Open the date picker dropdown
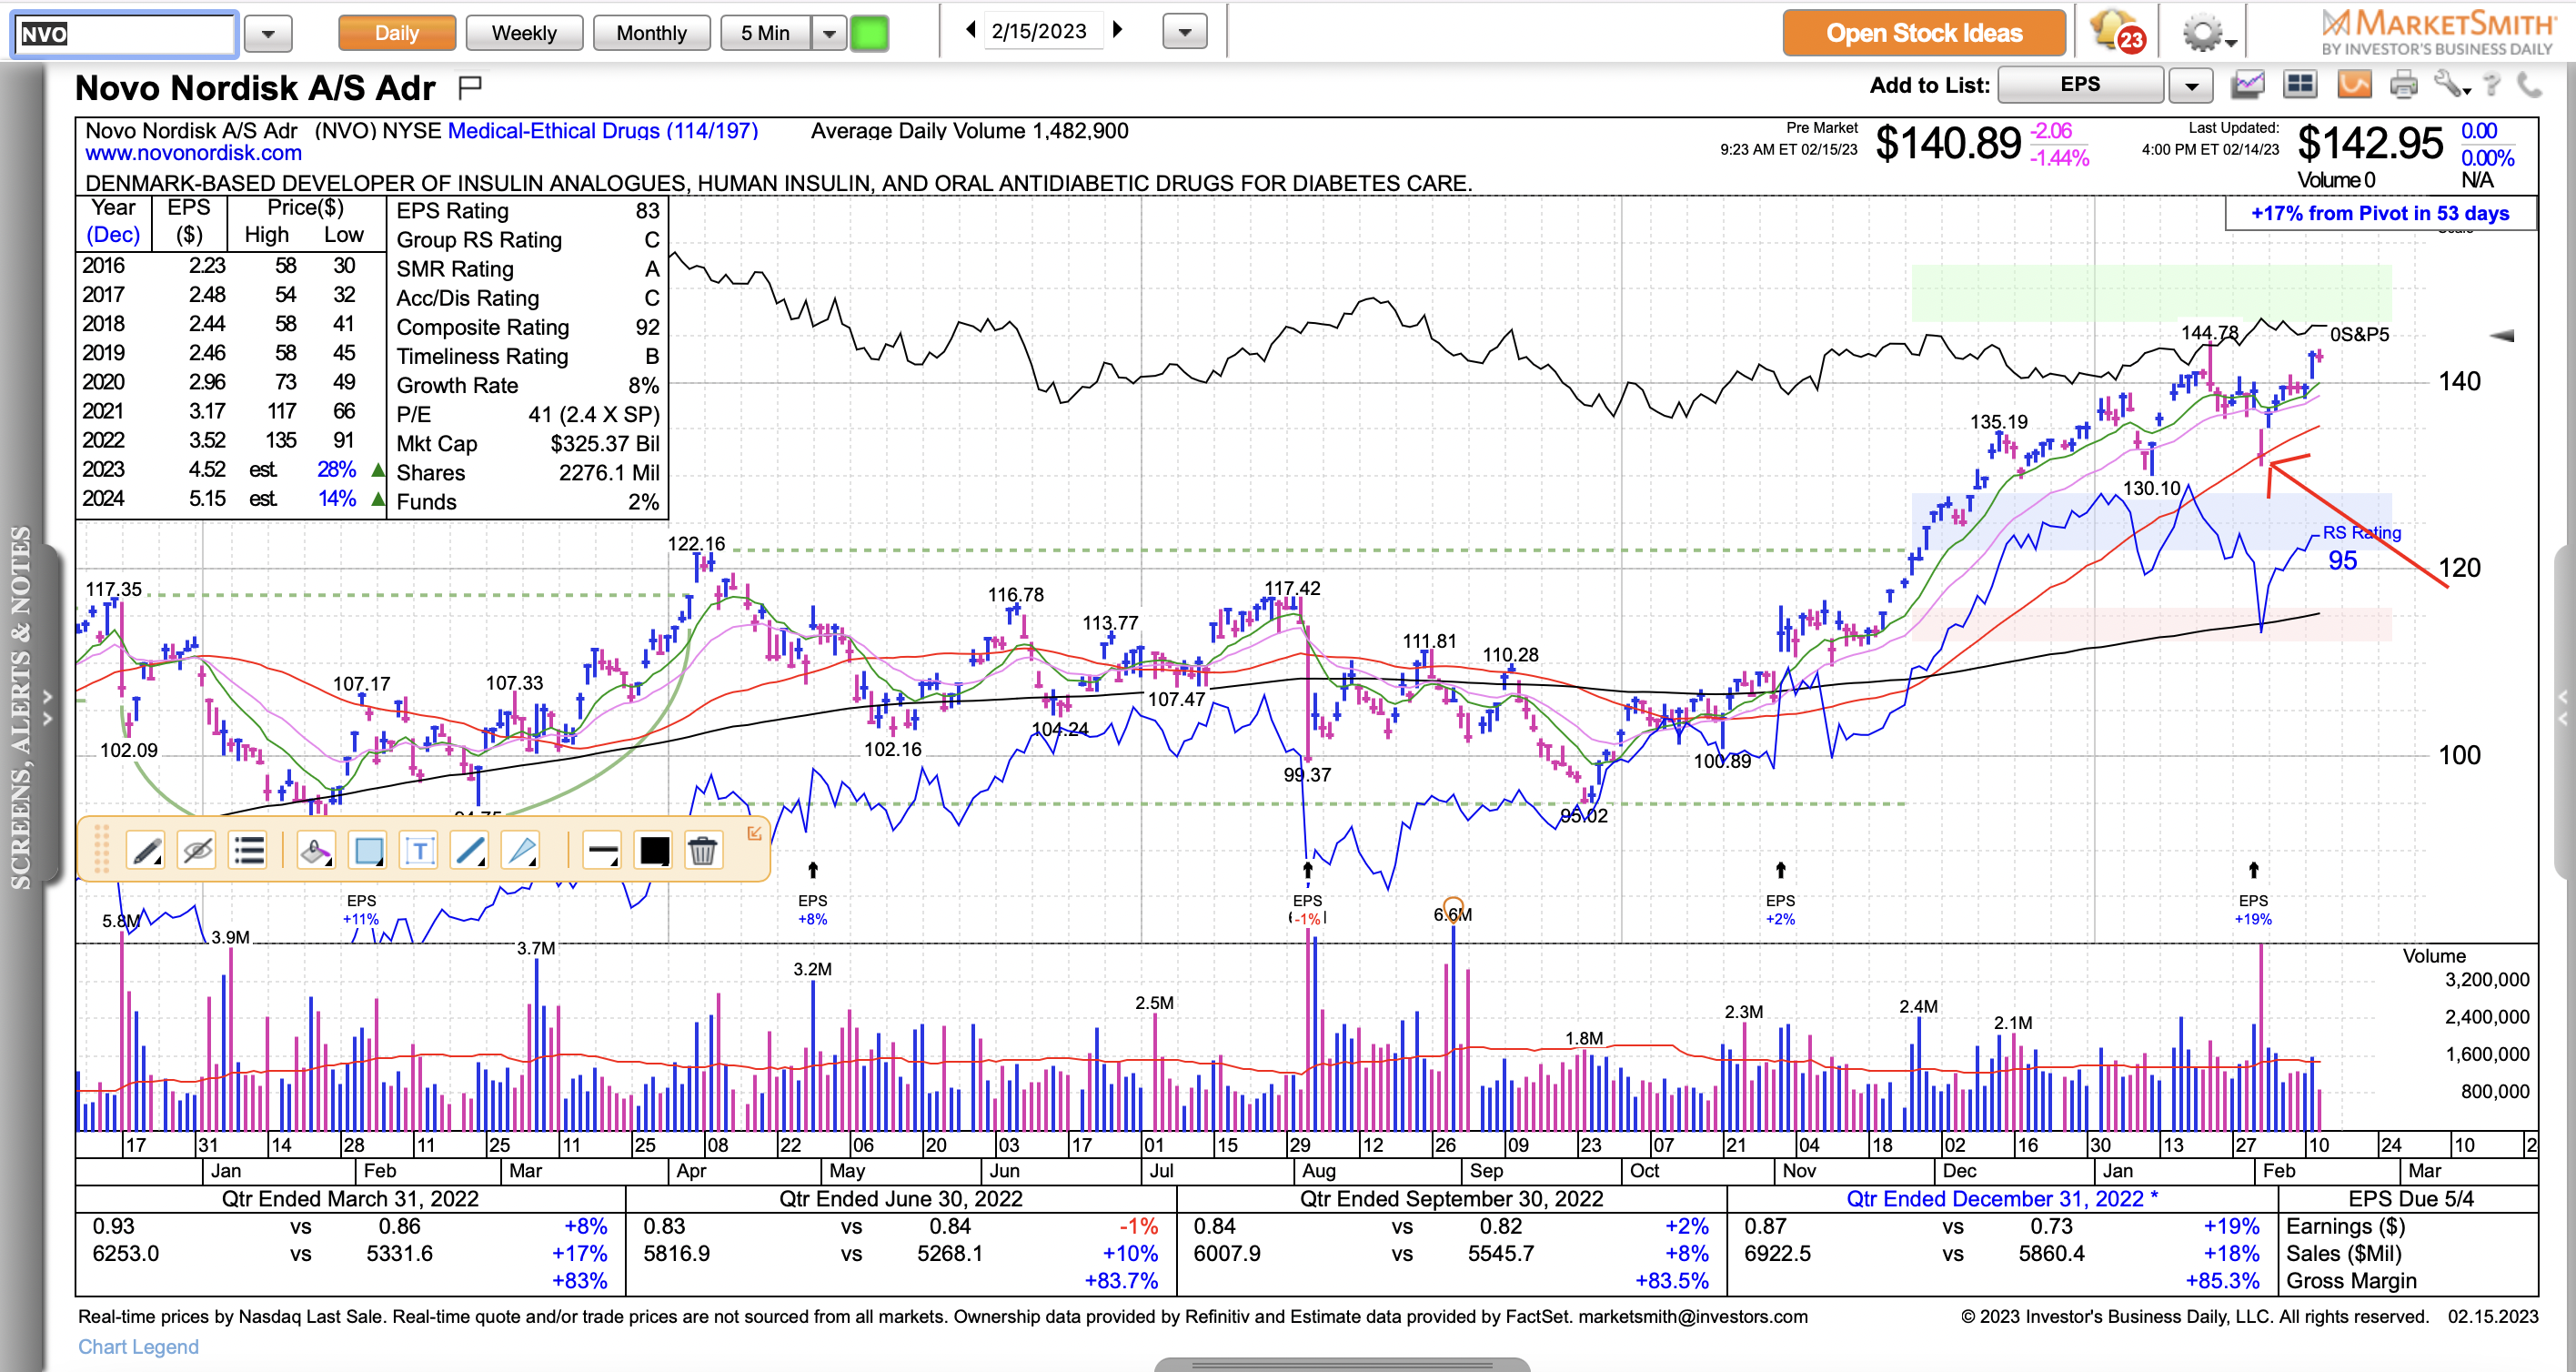 click(1185, 32)
